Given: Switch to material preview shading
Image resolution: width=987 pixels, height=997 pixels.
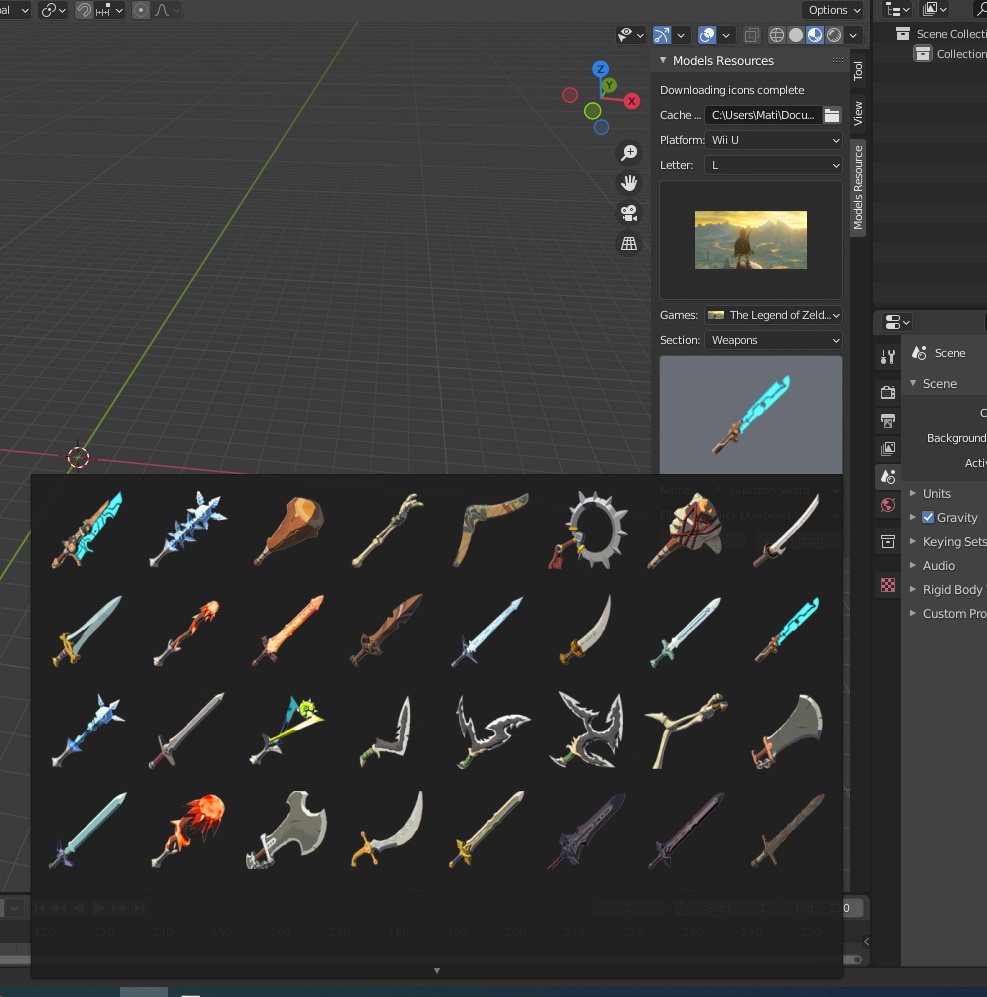Looking at the screenshot, I should click(815, 35).
